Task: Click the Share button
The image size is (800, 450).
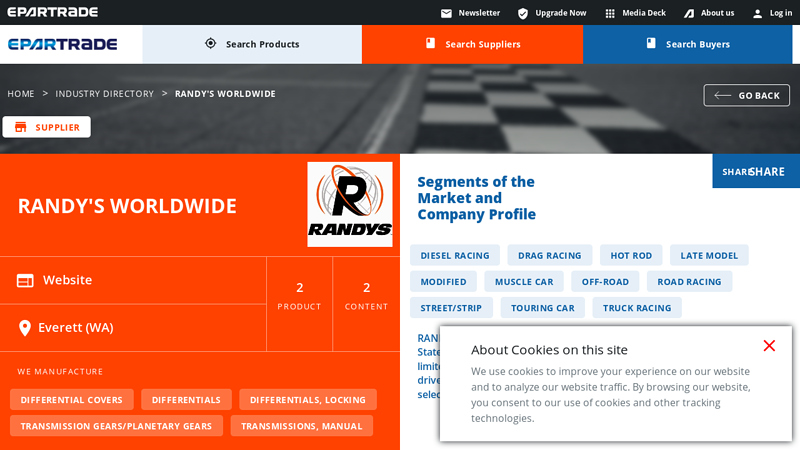Action: (756, 171)
